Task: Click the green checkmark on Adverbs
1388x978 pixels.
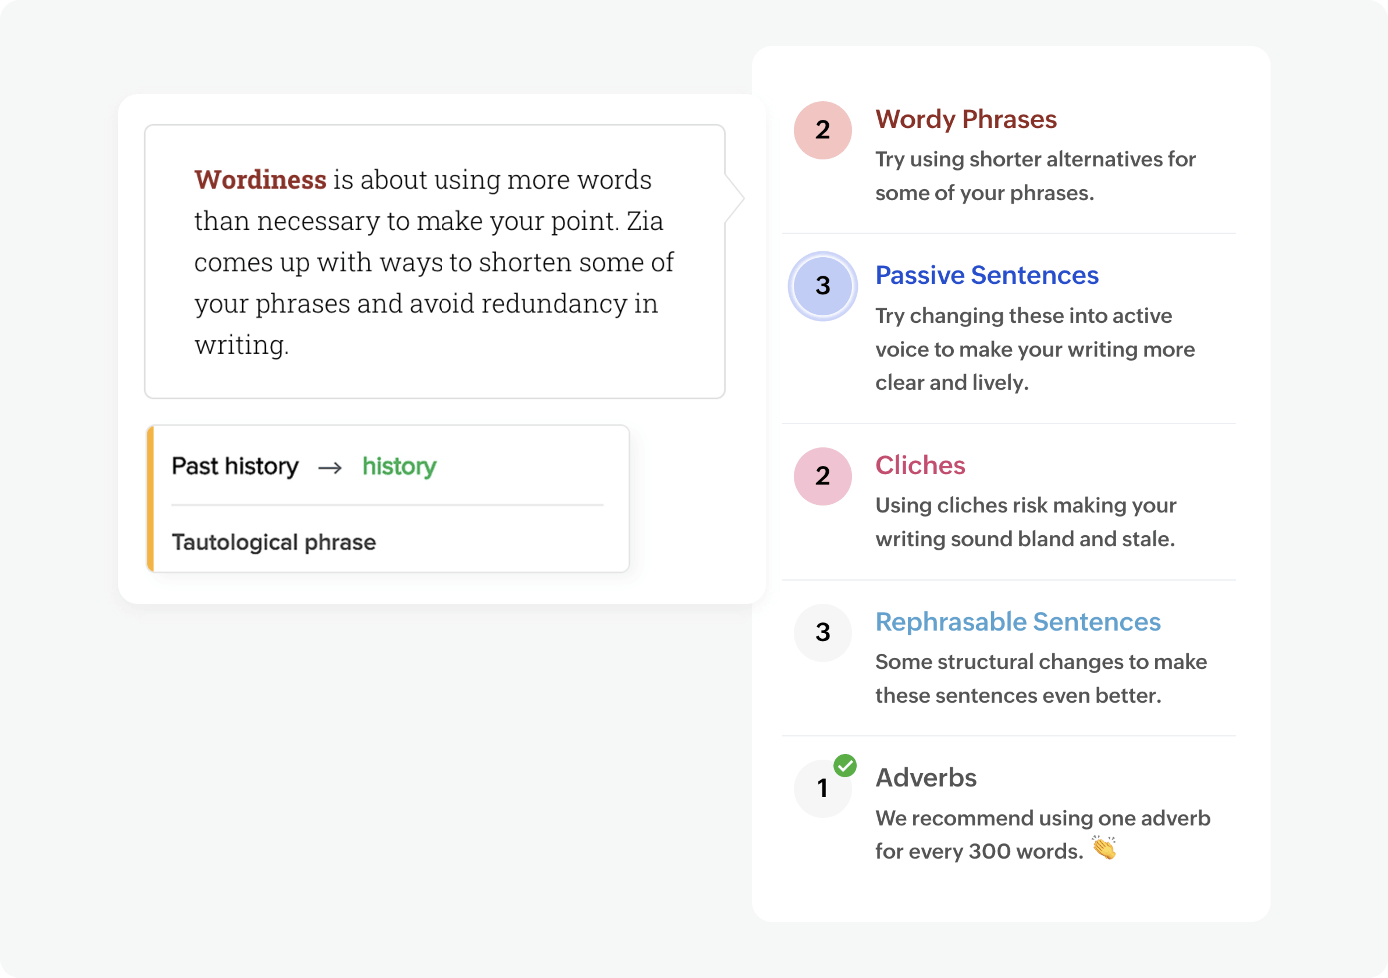Action: pos(846,766)
